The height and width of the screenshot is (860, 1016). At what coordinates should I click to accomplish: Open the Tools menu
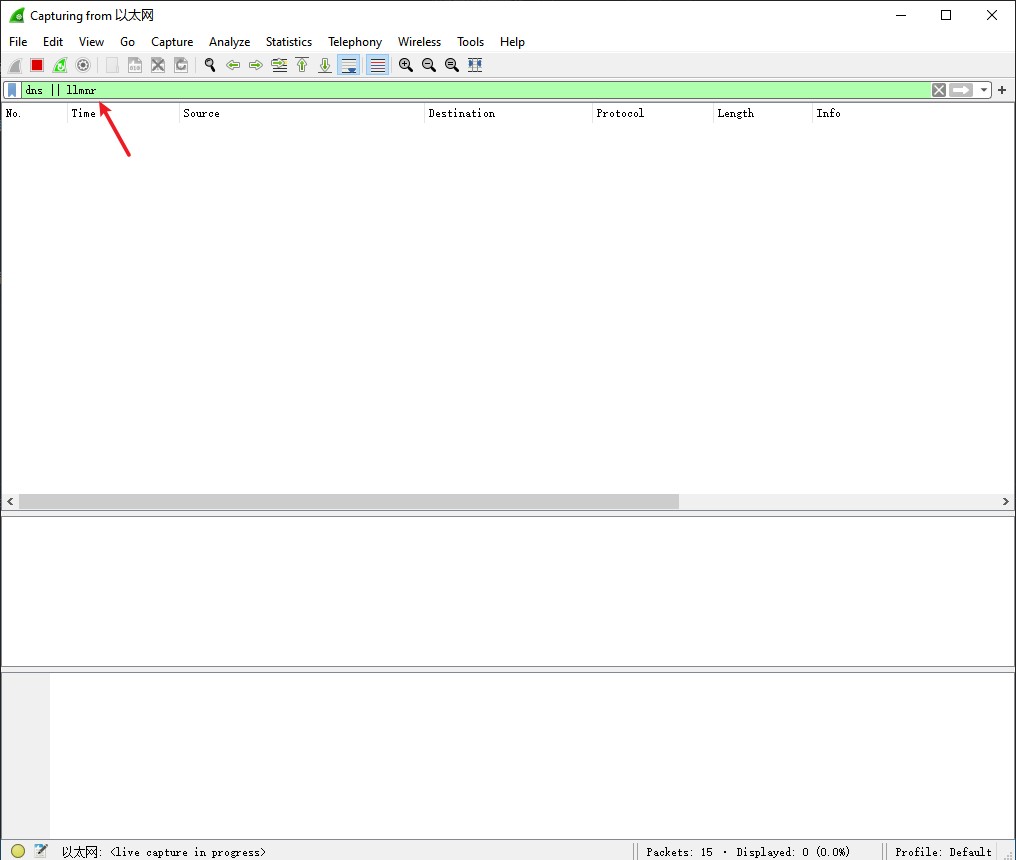470,41
